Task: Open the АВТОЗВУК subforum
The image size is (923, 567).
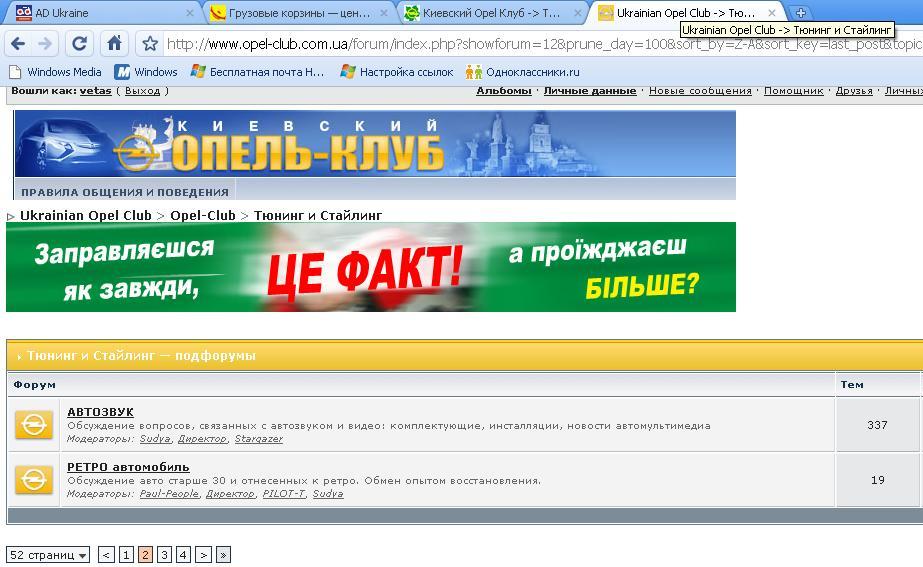Action: [100, 412]
